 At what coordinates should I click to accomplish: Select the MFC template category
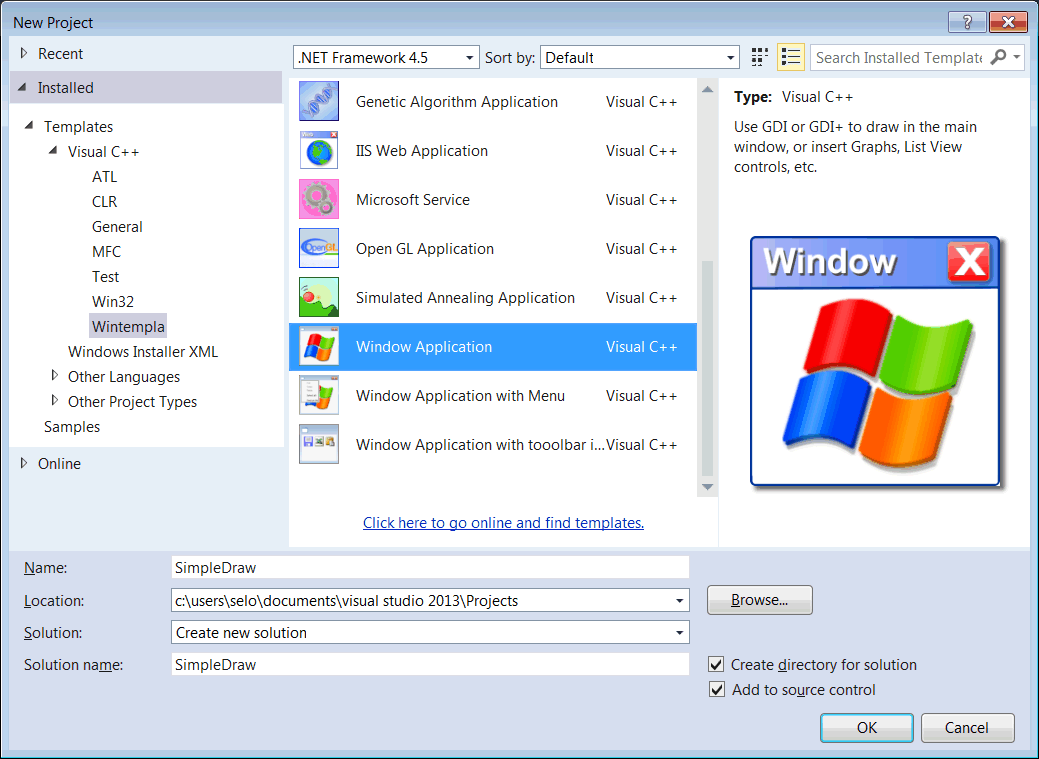[x=106, y=252]
